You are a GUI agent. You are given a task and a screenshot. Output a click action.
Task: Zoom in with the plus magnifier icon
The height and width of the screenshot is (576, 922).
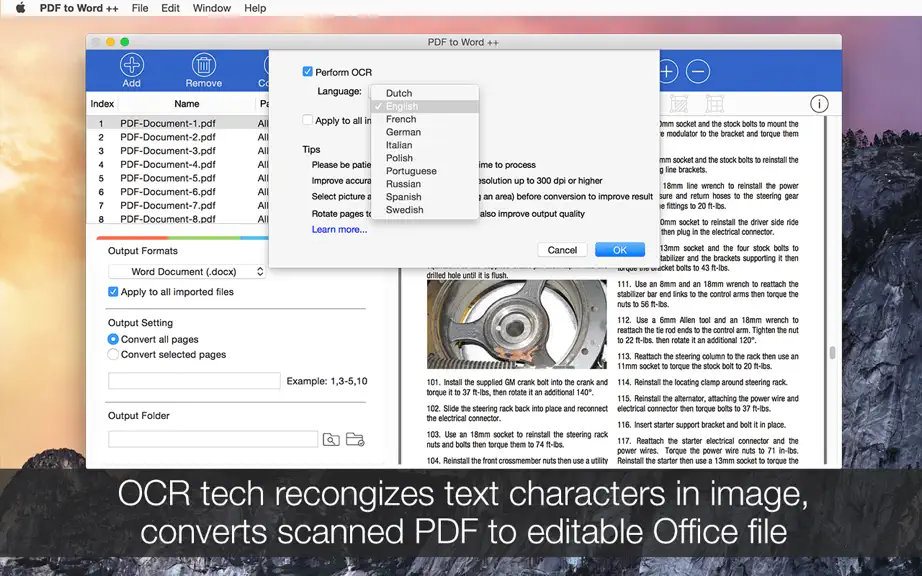667,72
